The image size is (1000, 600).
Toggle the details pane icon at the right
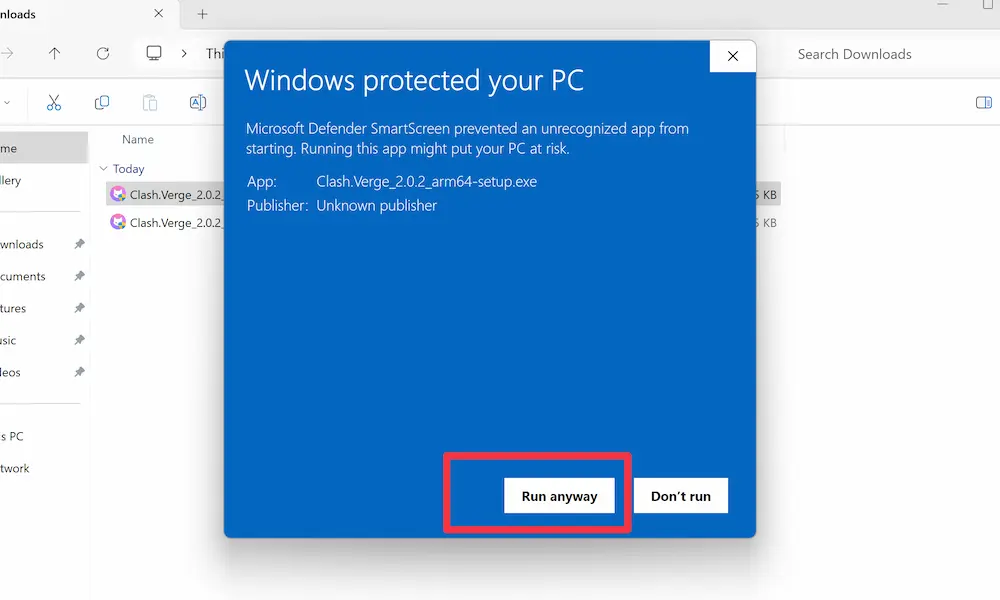point(983,103)
